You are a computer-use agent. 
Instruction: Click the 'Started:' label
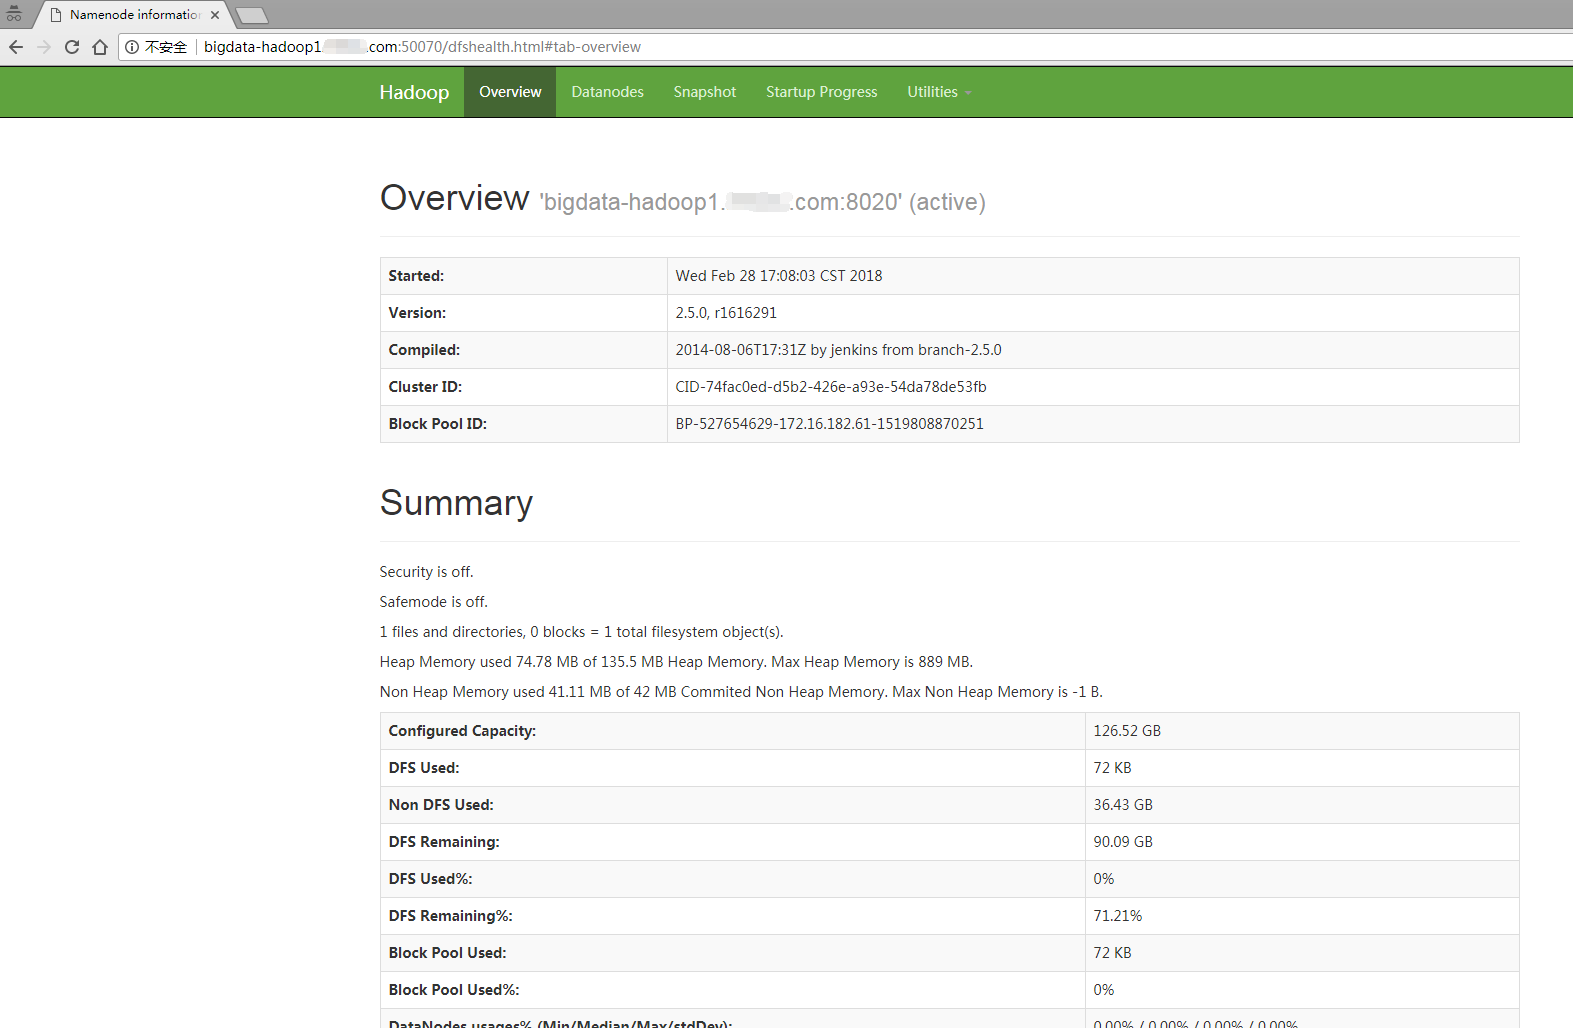pyautogui.click(x=416, y=276)
